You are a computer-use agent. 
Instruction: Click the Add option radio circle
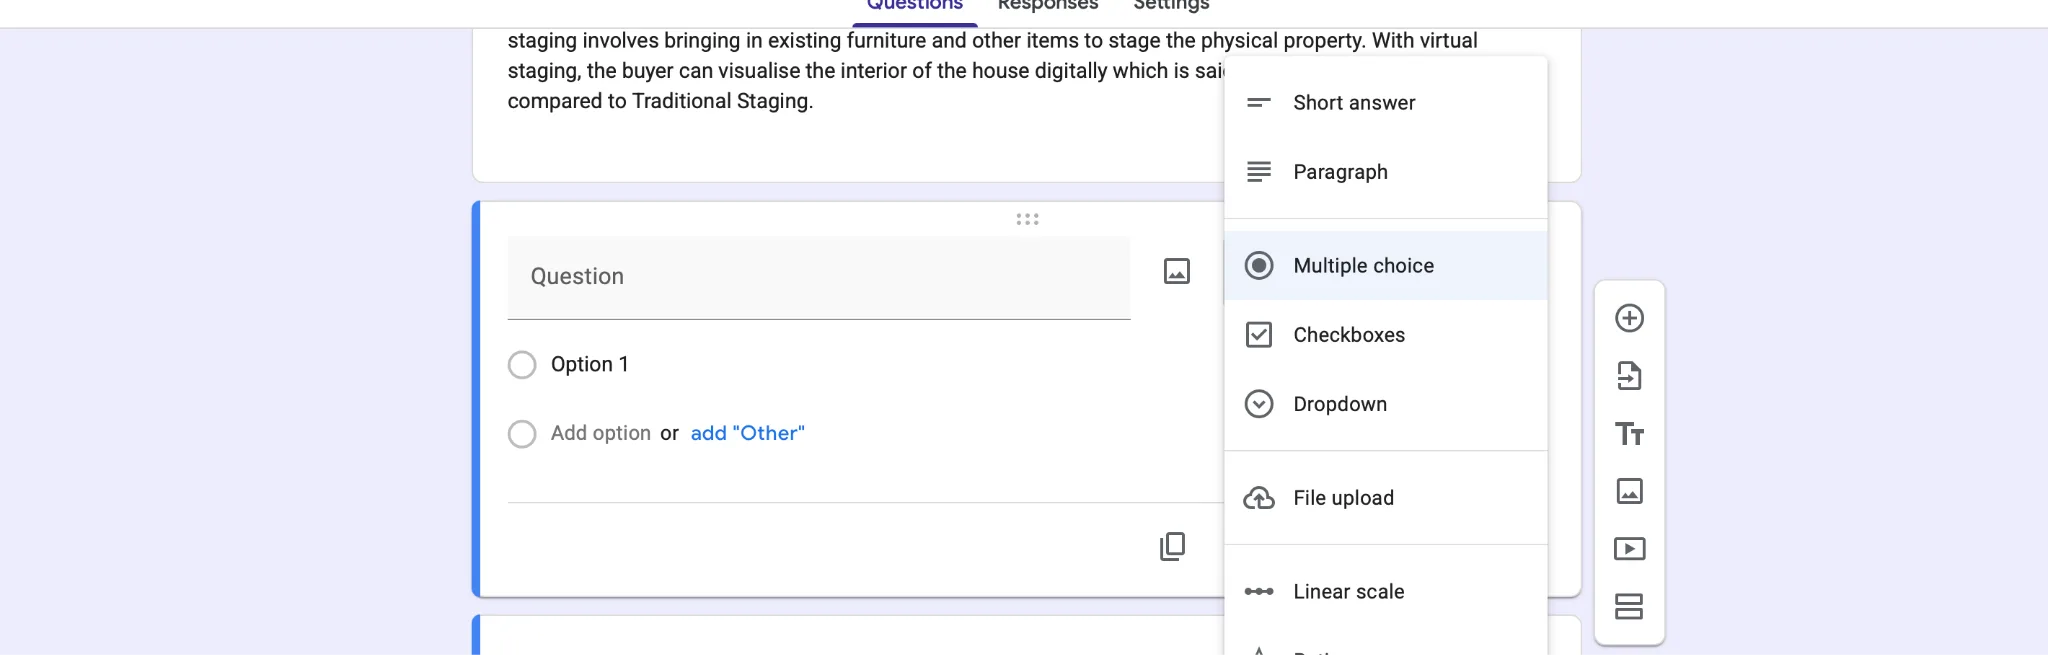coord(522,433)
